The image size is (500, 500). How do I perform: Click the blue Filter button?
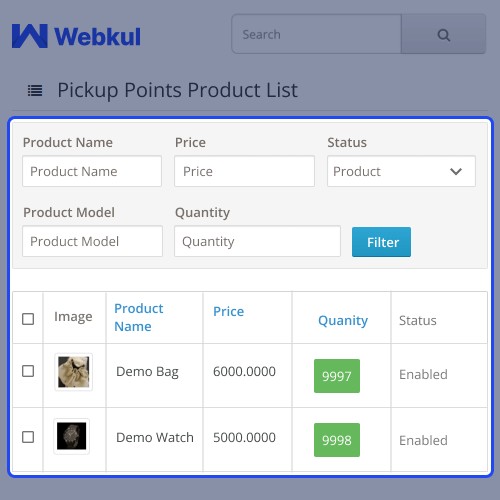click(x=381, y=242)
